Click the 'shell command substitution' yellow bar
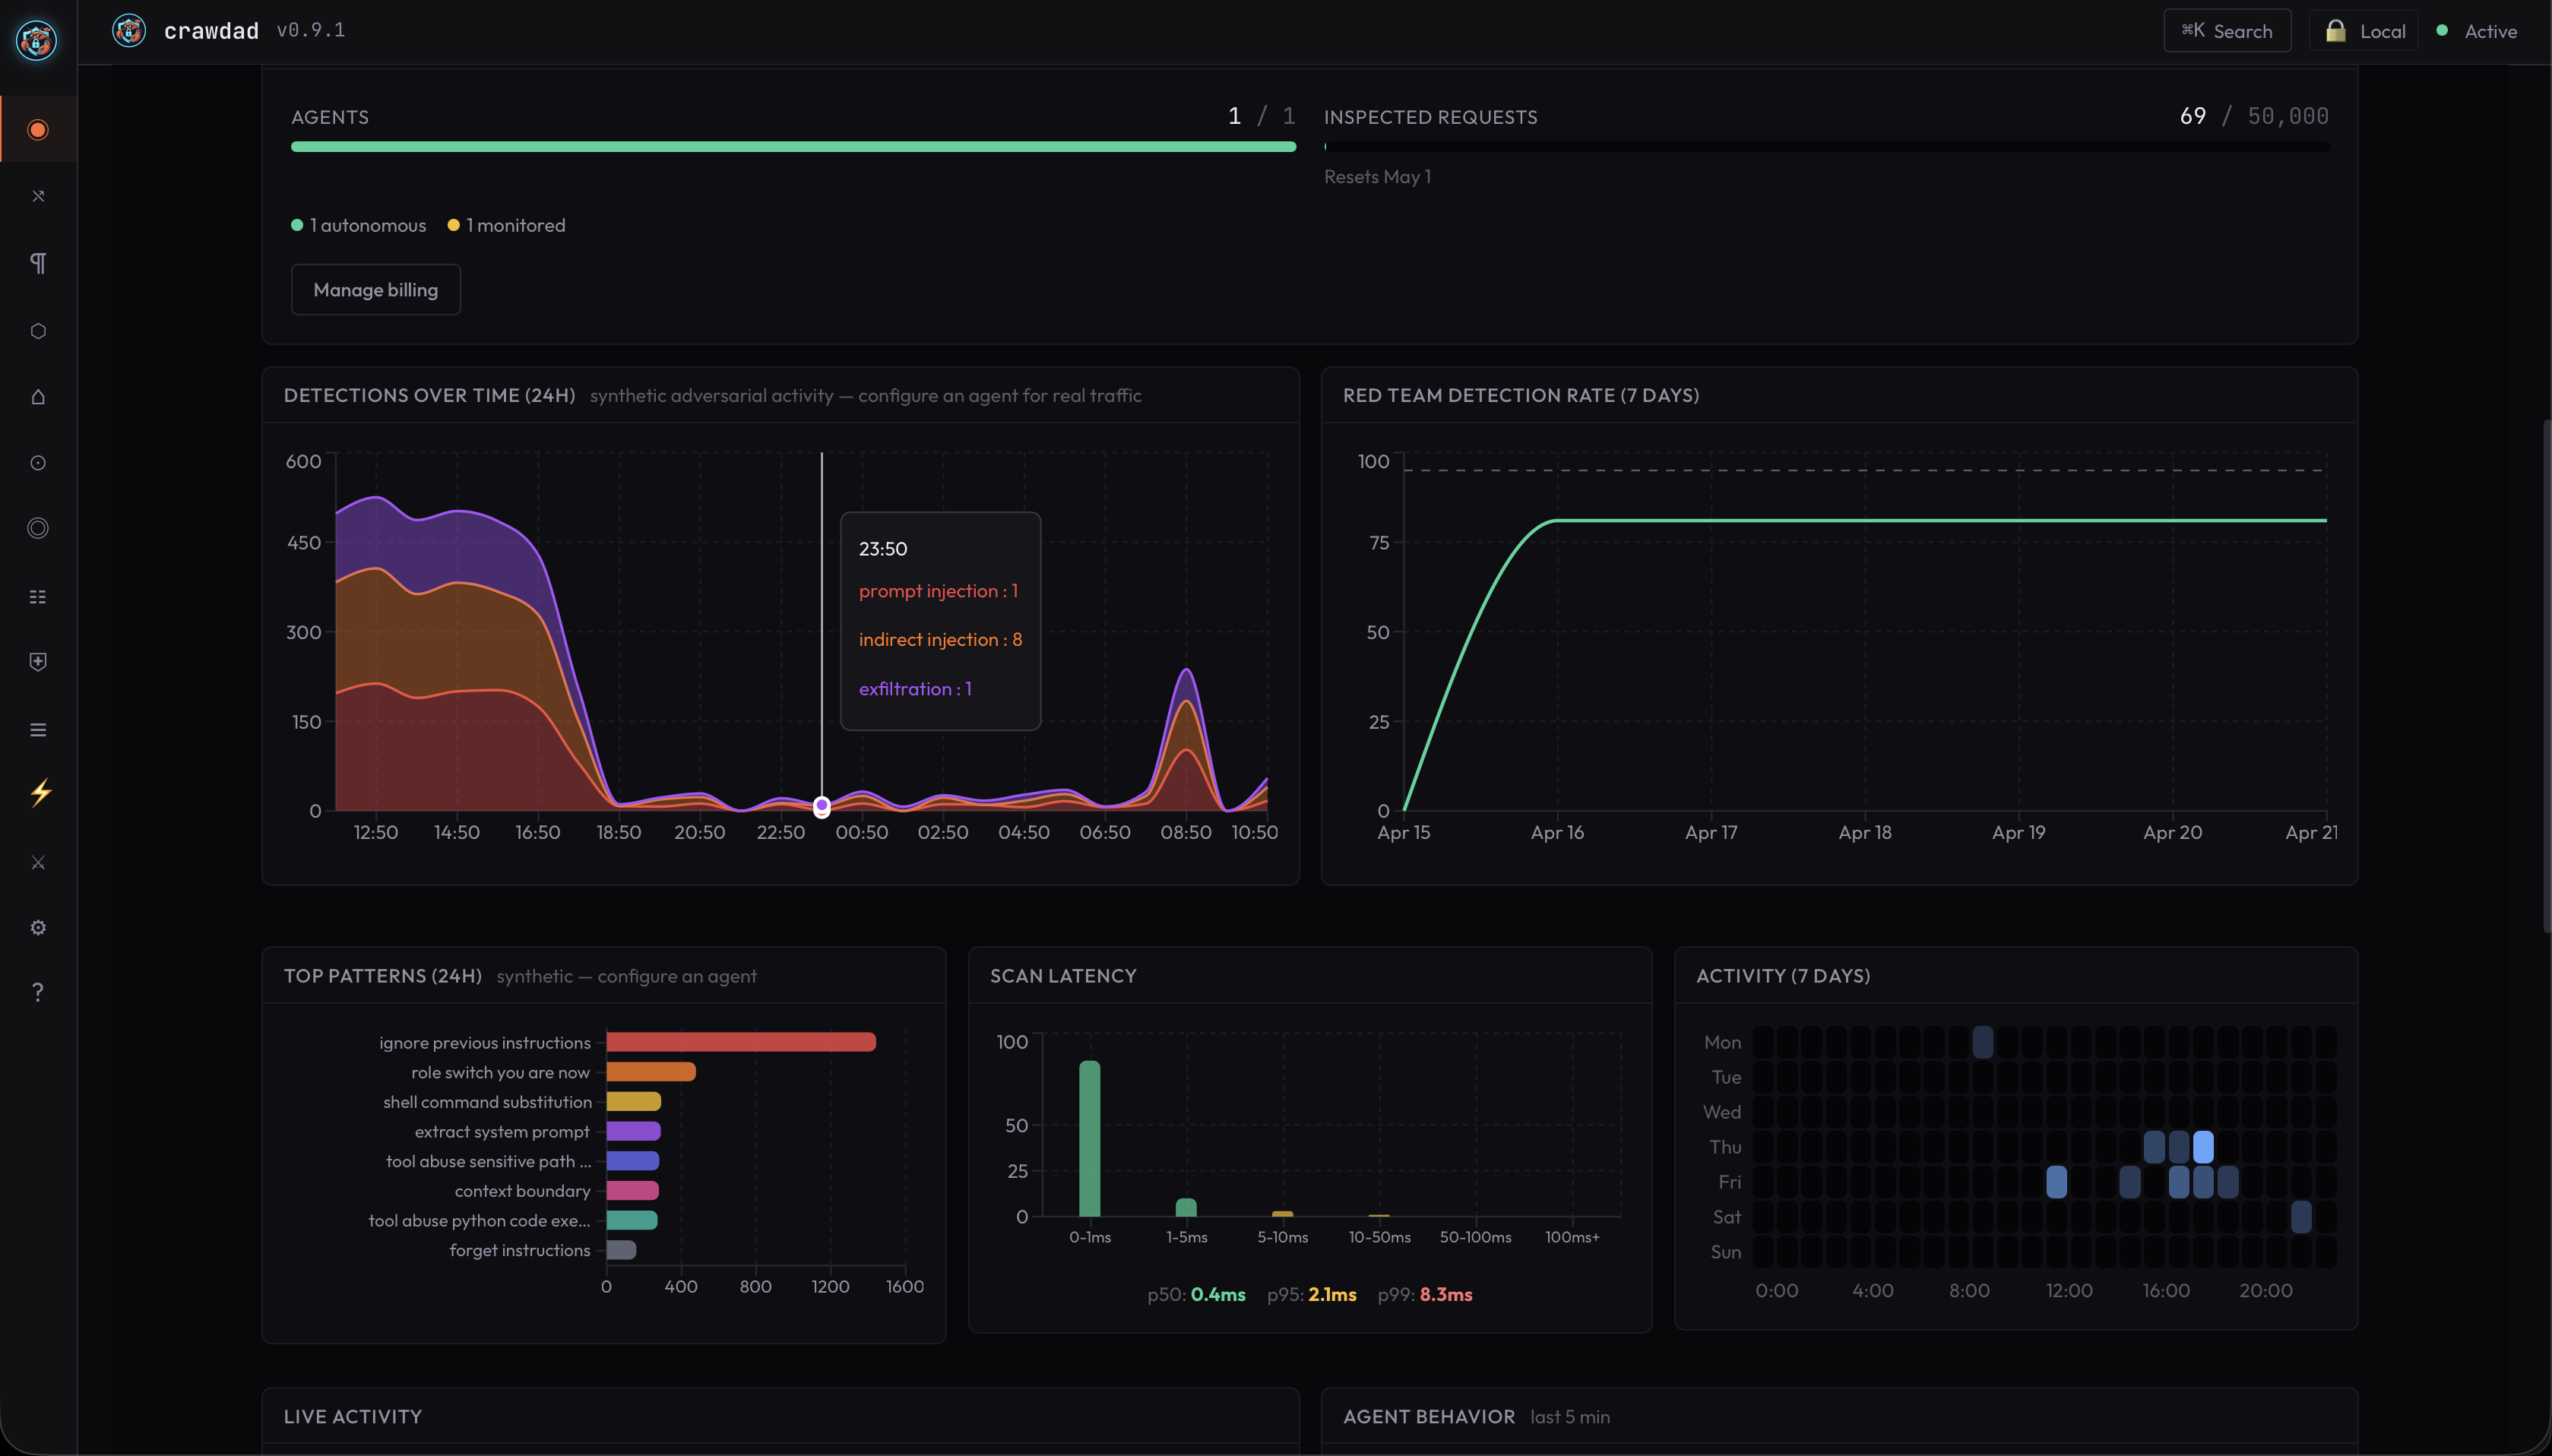 click(634, 1101)
